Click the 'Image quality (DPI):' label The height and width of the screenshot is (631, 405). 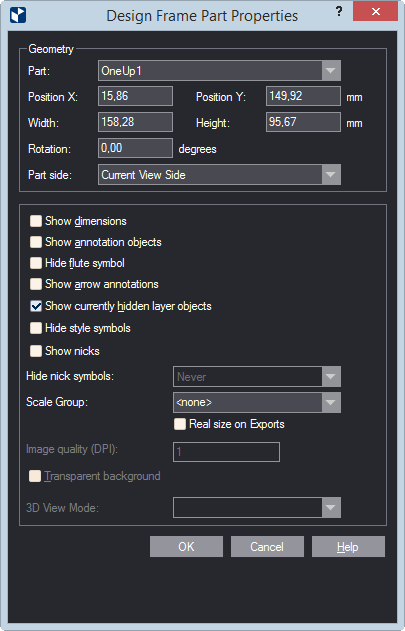(72, 449)
